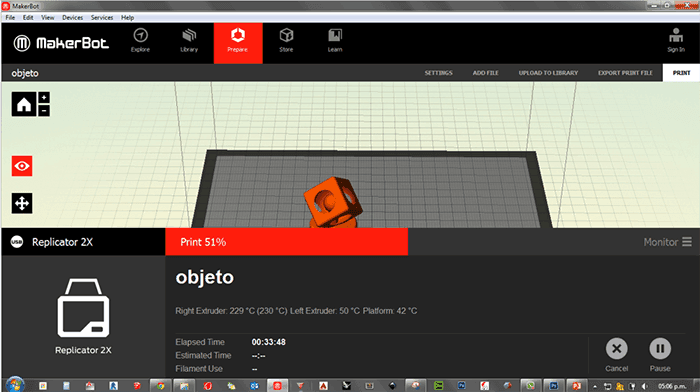Click the PRINT button
Viewport: 700px width, 392px height.
click(x=681, y=73)
